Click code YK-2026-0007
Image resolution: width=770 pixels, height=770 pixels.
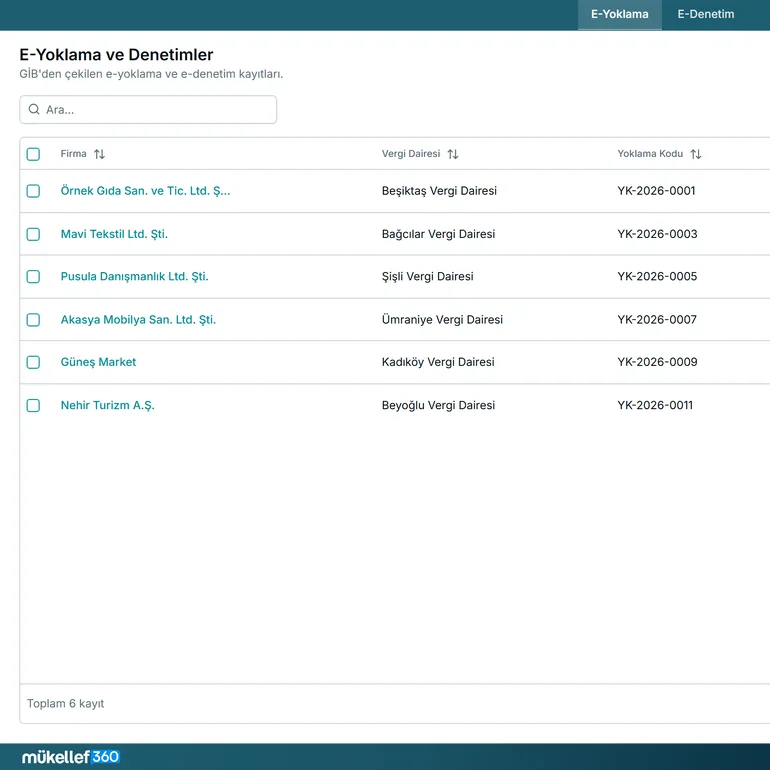657,320
